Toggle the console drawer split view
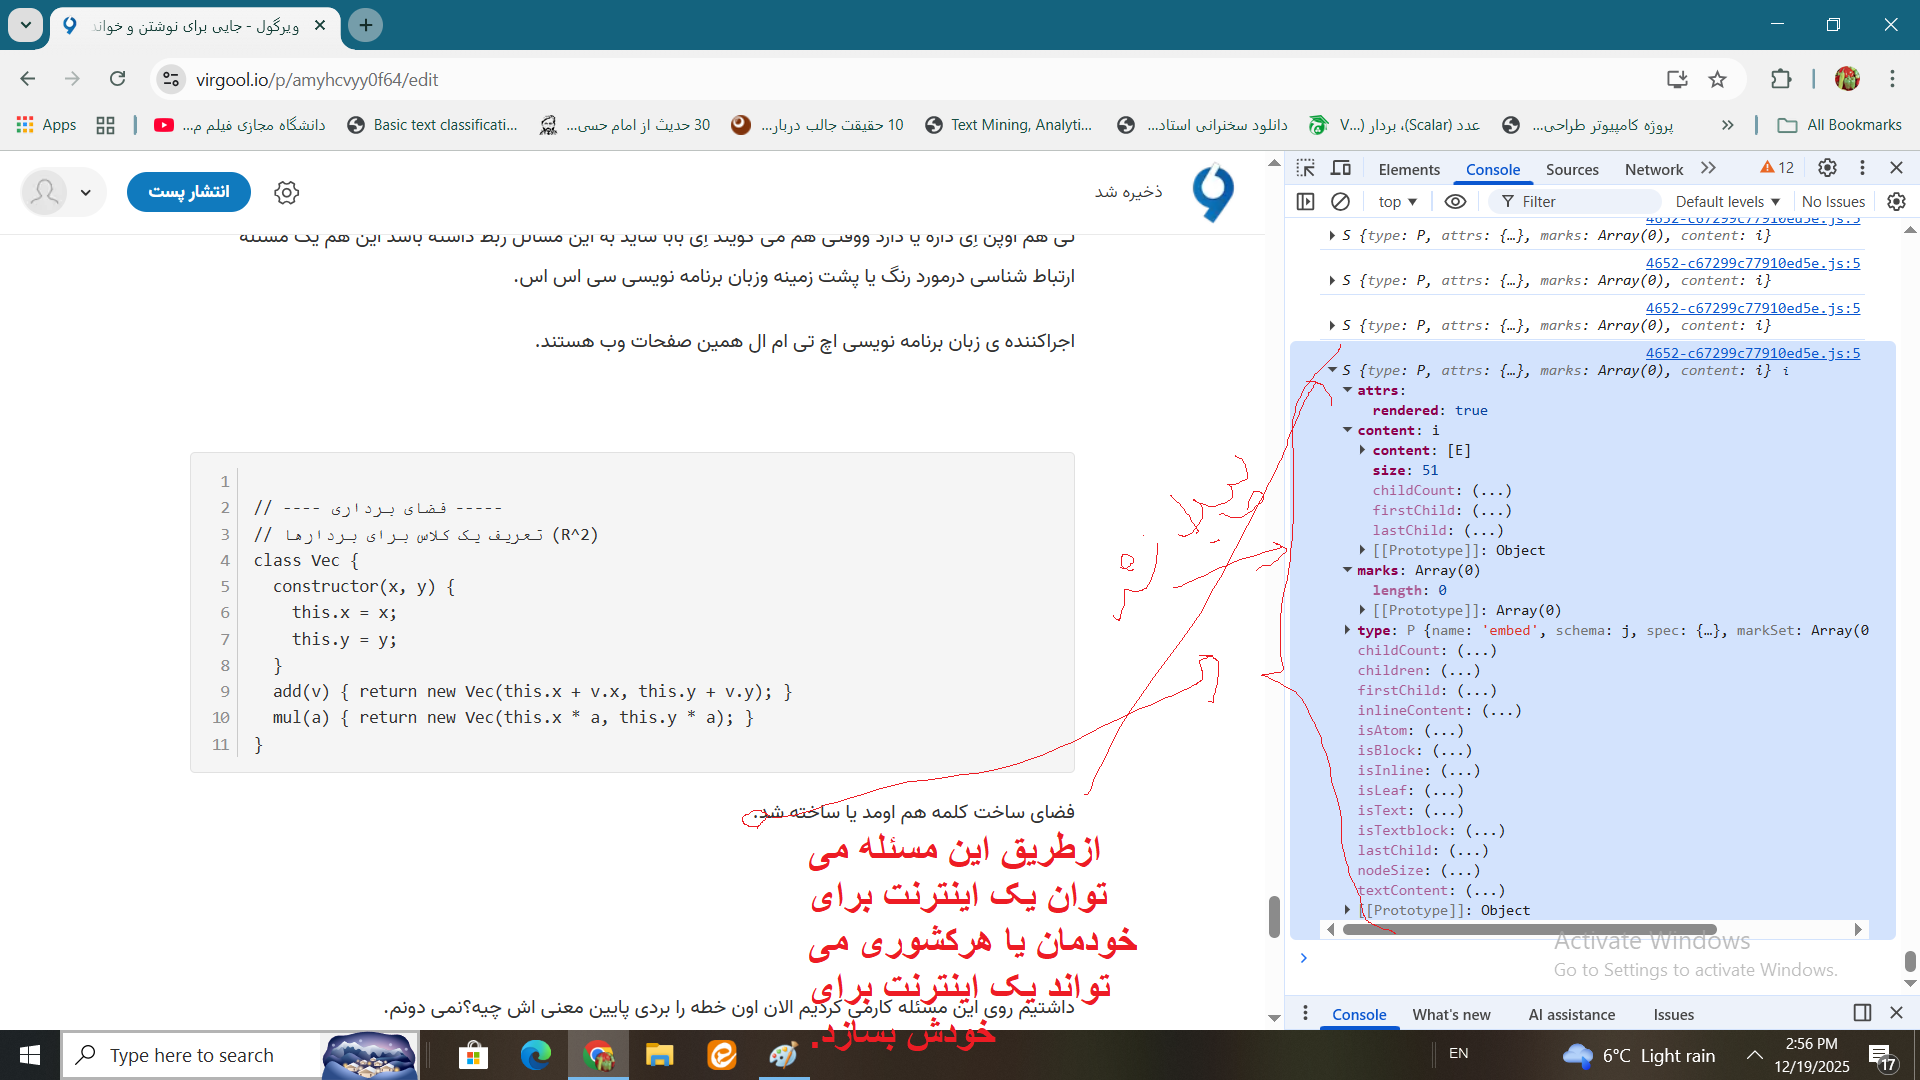1920x1080 pixels. (x=1860, y=1013)
